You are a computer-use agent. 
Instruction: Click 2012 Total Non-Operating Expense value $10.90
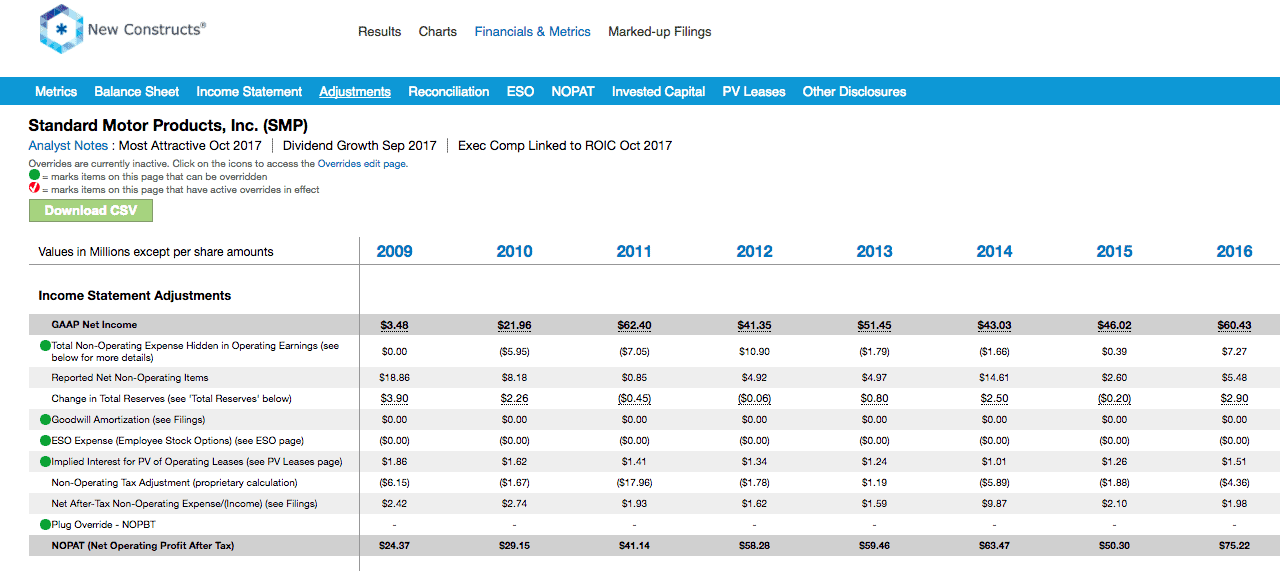pos(754,352)
